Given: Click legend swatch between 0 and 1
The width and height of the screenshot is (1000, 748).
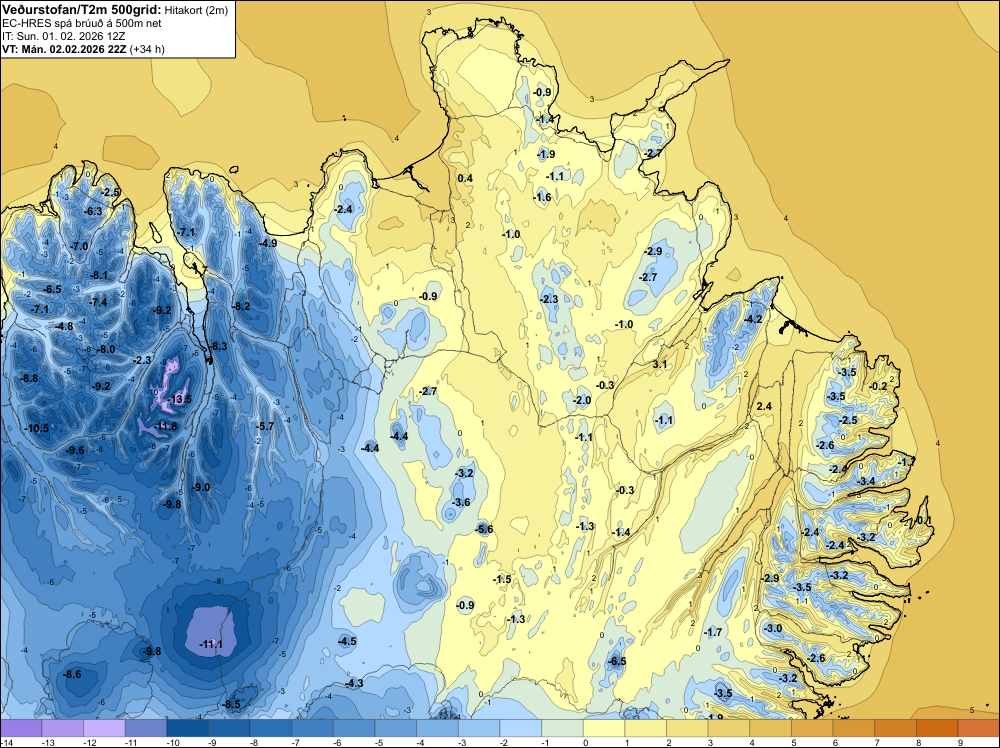Looking at the screenshot, I should point(604,728).
